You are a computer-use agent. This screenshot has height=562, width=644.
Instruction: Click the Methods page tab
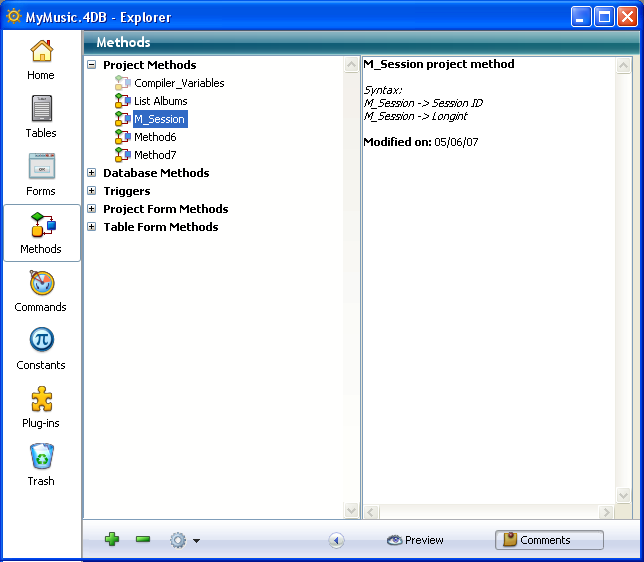pyautogui.click(x=41, y=233)
